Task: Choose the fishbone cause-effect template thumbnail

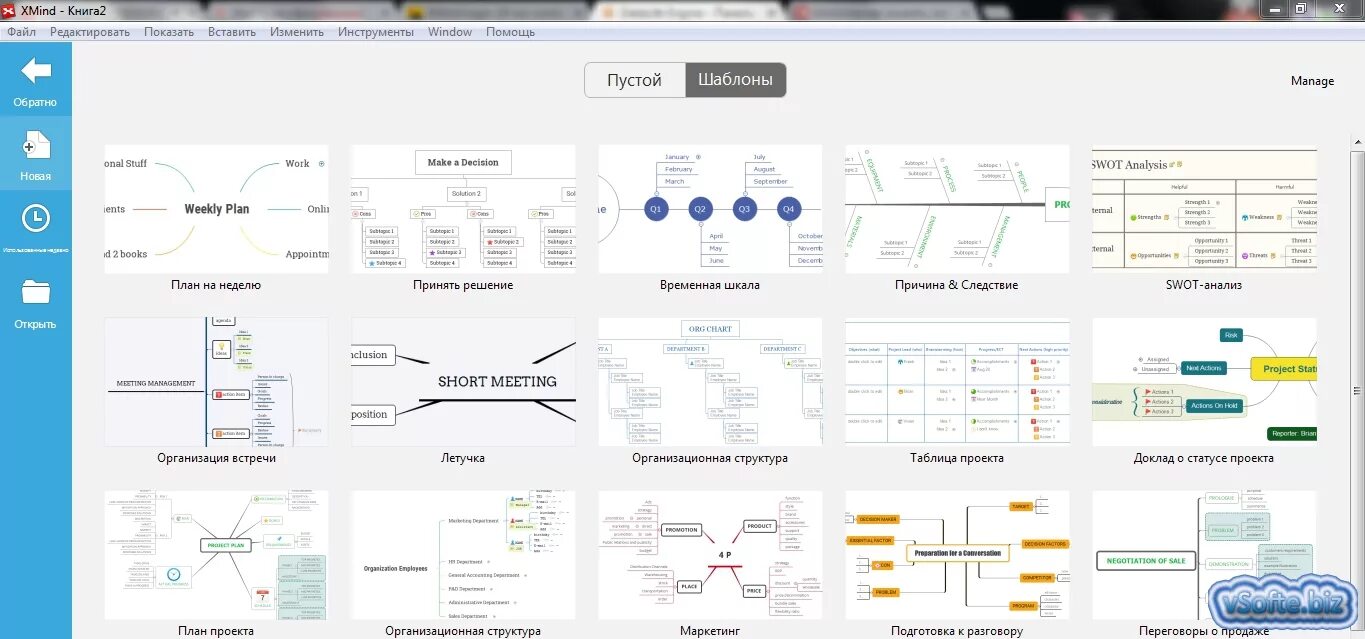Action: pos(957,209)
